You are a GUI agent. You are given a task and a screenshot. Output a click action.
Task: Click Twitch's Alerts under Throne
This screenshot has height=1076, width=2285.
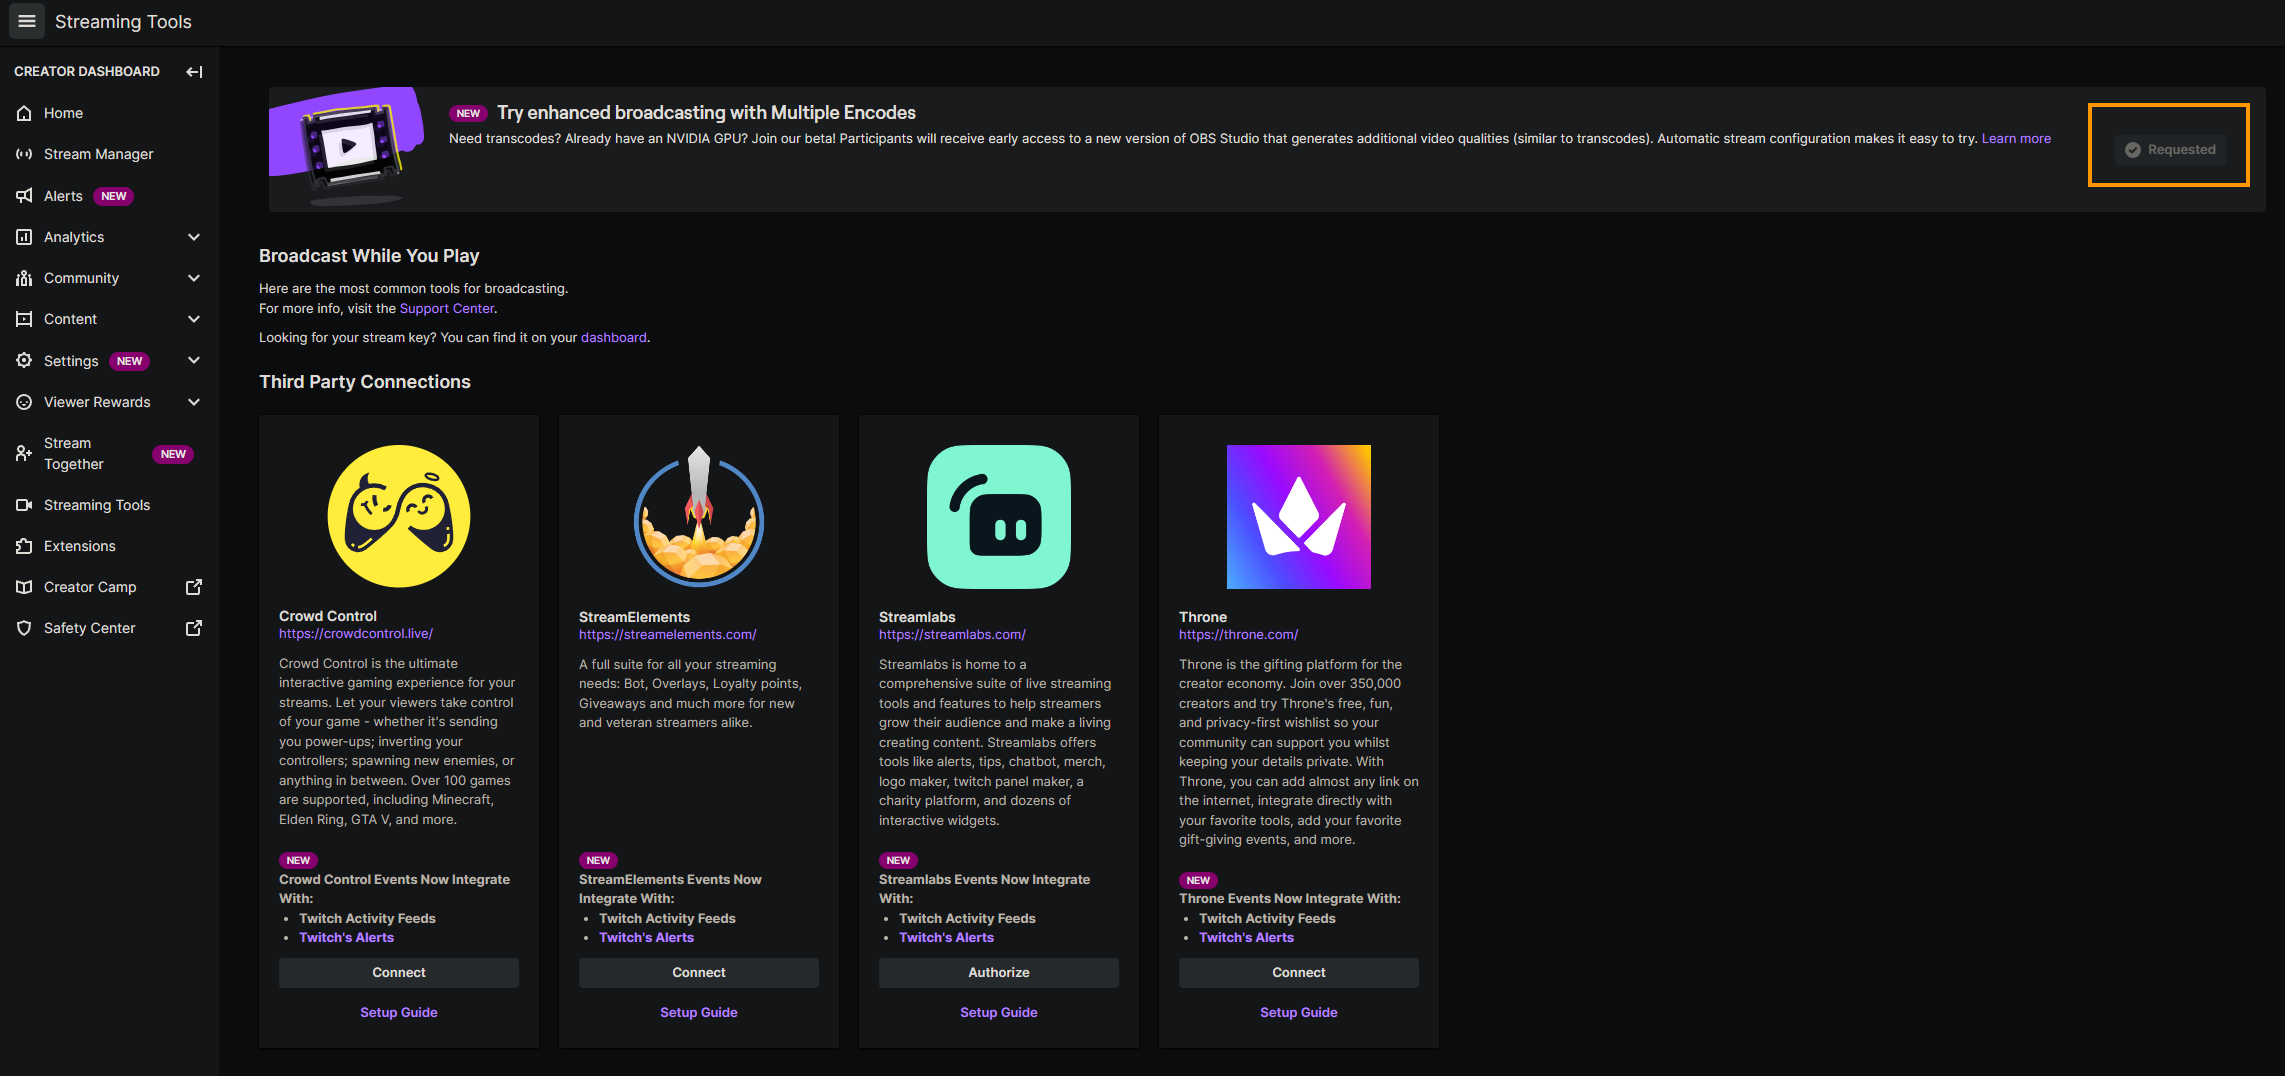pyautogui.click(x=1246, y=937)
